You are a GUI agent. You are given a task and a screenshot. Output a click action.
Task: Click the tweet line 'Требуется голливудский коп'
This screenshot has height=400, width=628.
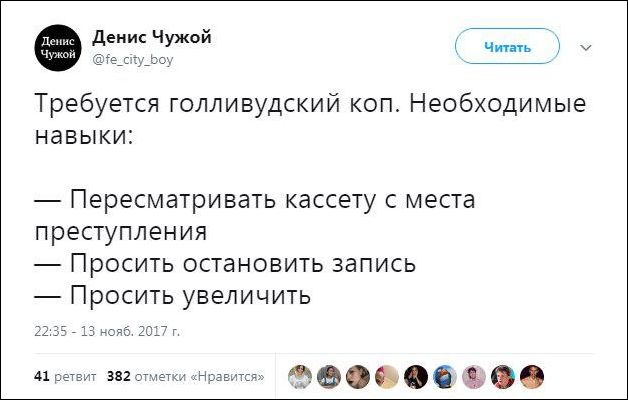pyautogui.click(x=232, y=105)
